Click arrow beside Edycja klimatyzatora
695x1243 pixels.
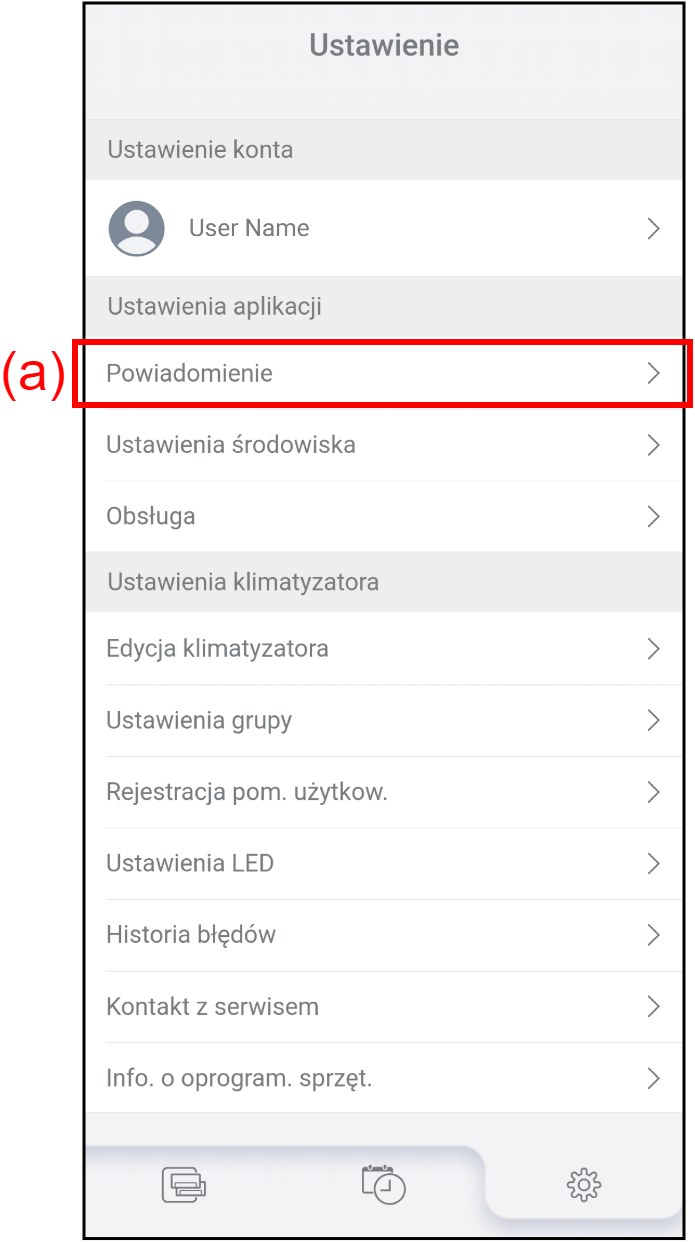[653, 649]
